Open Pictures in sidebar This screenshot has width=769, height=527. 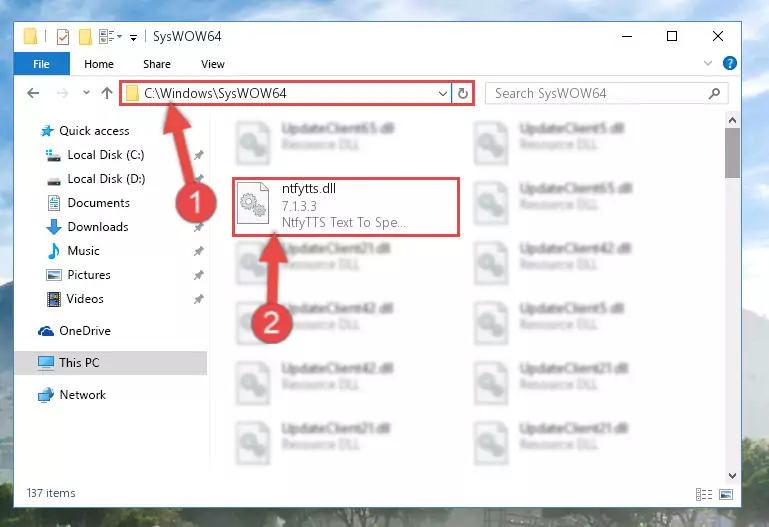tap(89, 275)
